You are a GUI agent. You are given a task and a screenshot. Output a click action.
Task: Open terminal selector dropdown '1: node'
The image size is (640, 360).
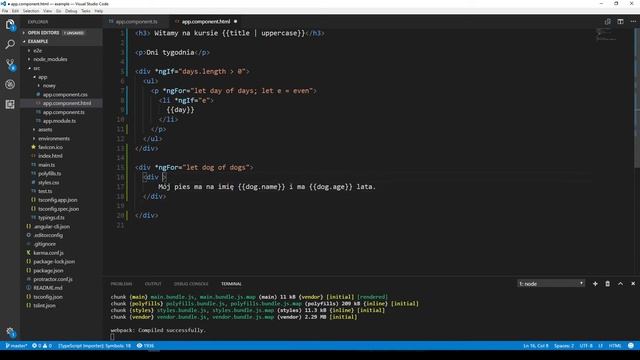551,284
